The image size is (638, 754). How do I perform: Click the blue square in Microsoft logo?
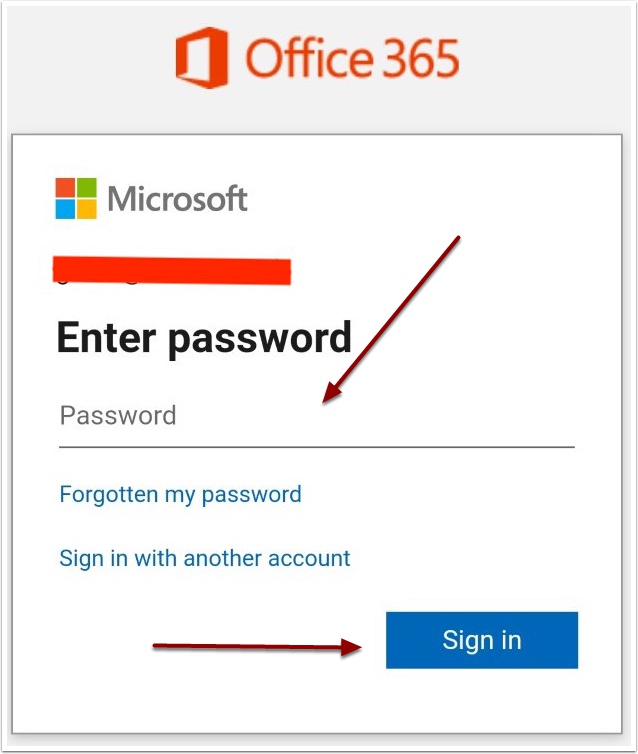click(x=65, y=209)
